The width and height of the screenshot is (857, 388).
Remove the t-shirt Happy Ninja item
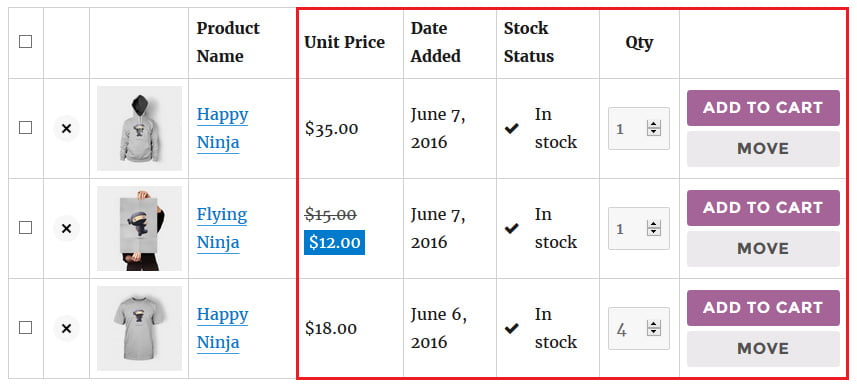click(66, 328)
